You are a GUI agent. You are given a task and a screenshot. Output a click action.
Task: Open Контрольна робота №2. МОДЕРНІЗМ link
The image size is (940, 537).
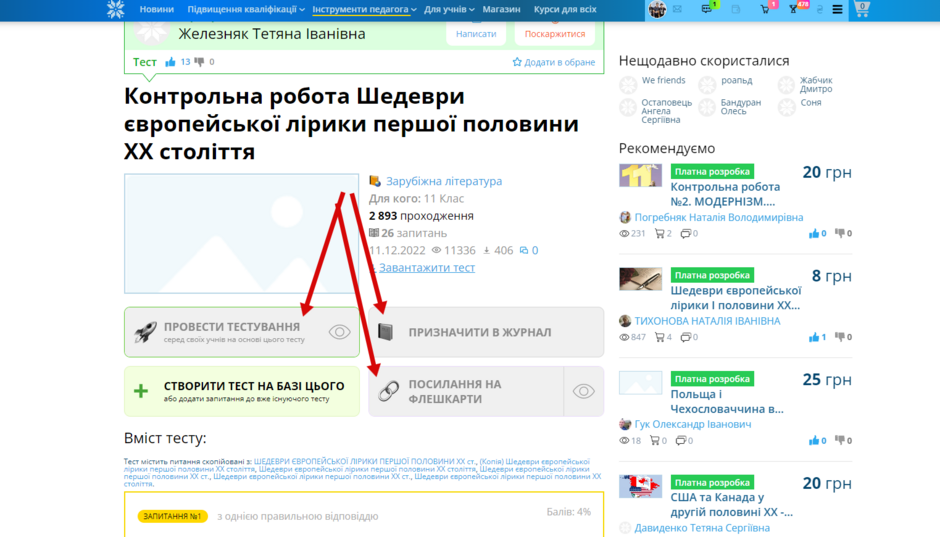click(725, 194)
